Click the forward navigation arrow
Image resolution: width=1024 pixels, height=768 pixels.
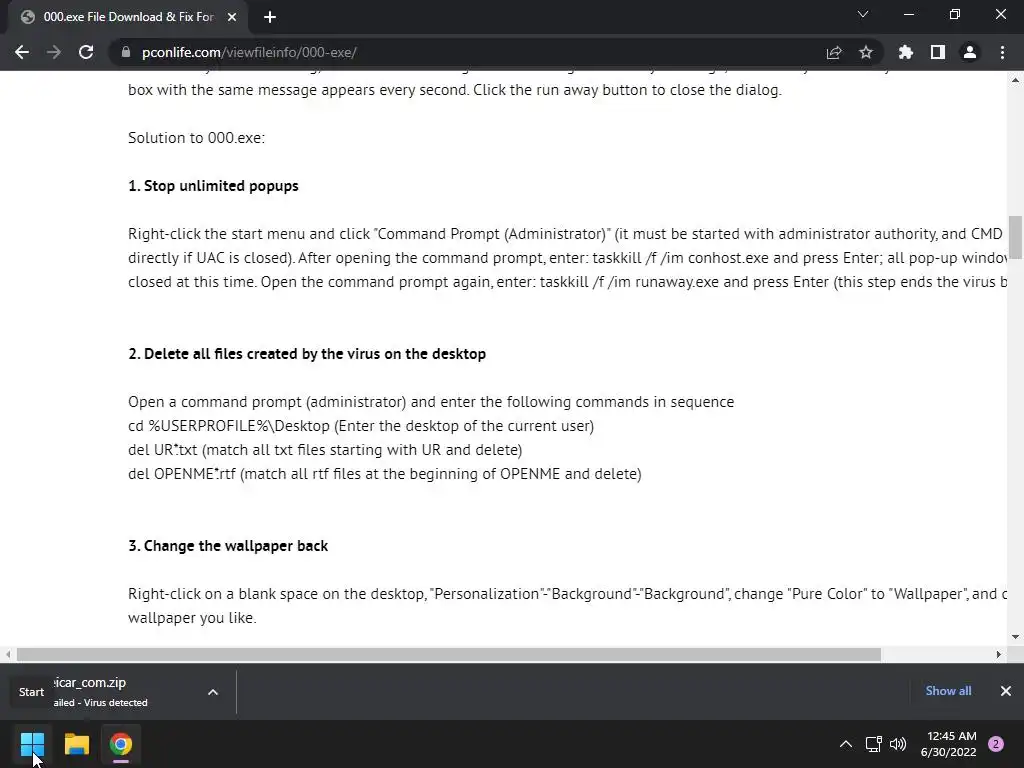tap(54, 52)
